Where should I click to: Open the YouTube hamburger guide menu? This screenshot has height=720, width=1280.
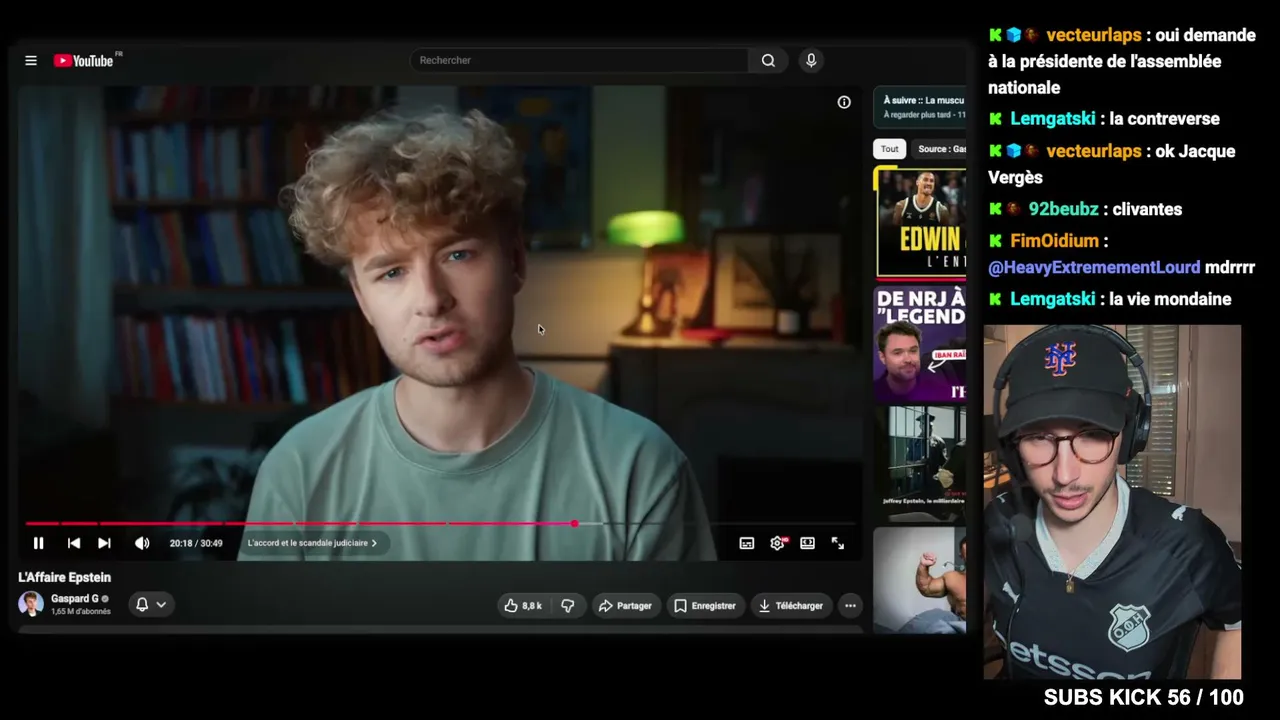pos(31,61)
